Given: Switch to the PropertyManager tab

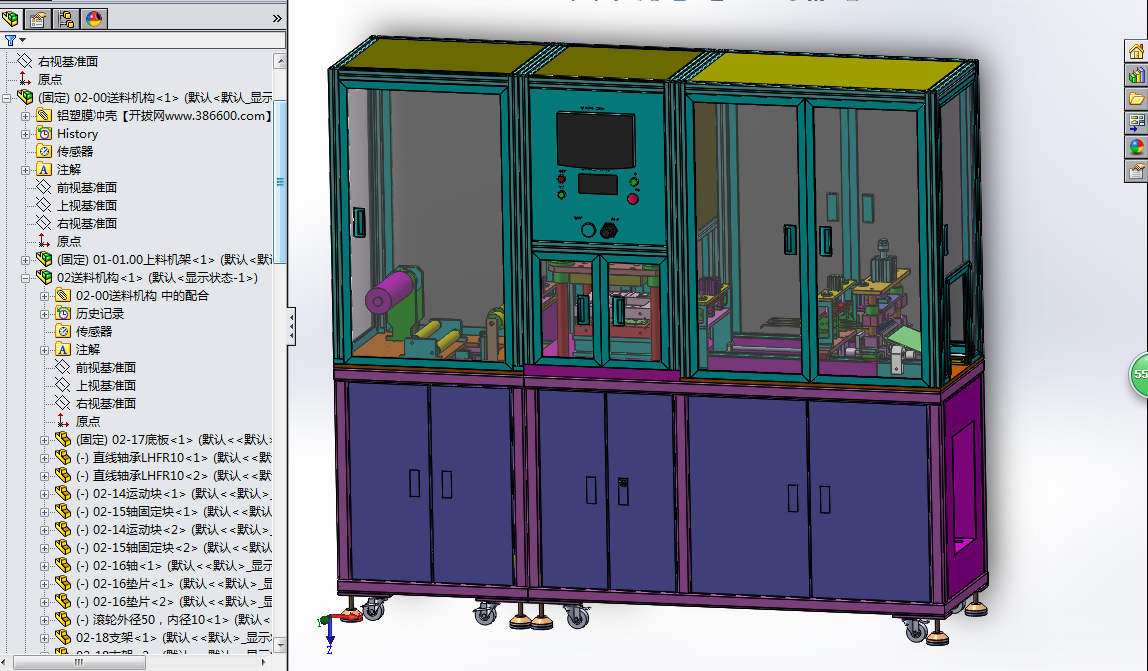Looking at the screenshot, I should (38, 18).
